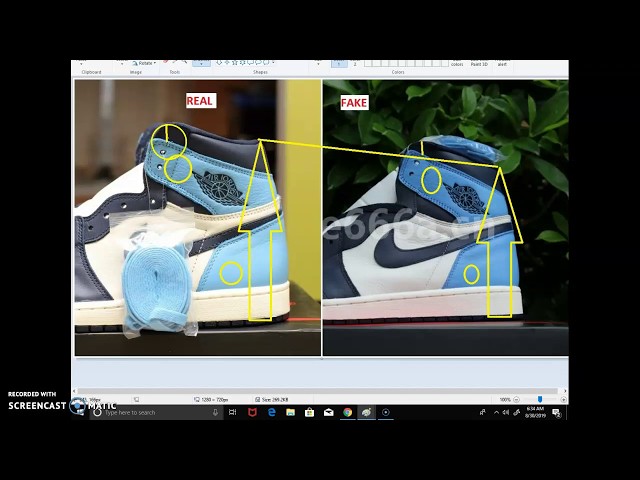Click zoom in plus button
This screenshot has width=640, height=480.
563,400
